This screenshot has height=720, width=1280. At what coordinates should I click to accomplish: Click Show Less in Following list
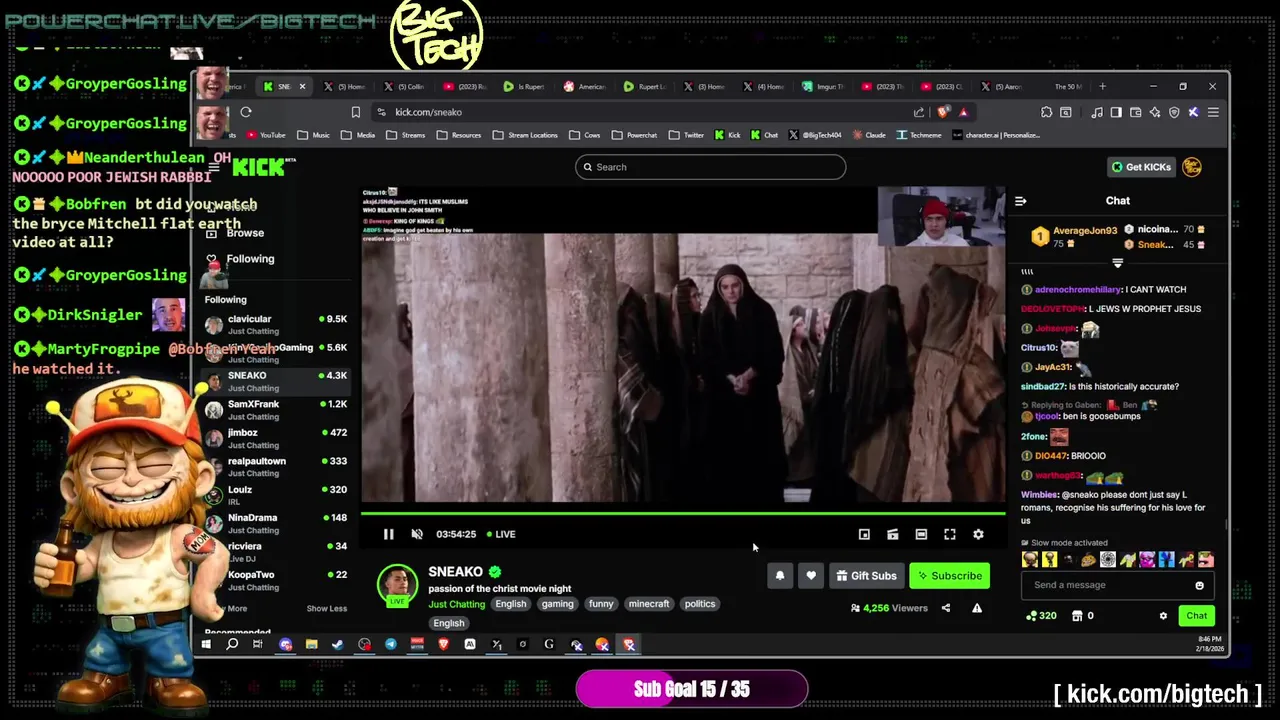click(x=326, y=608)
